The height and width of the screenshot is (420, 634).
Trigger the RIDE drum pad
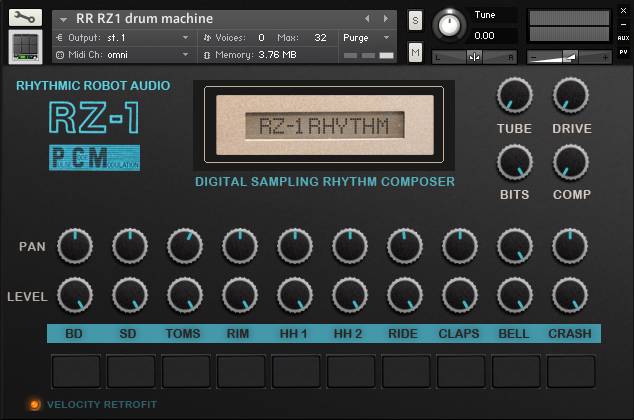406,371
